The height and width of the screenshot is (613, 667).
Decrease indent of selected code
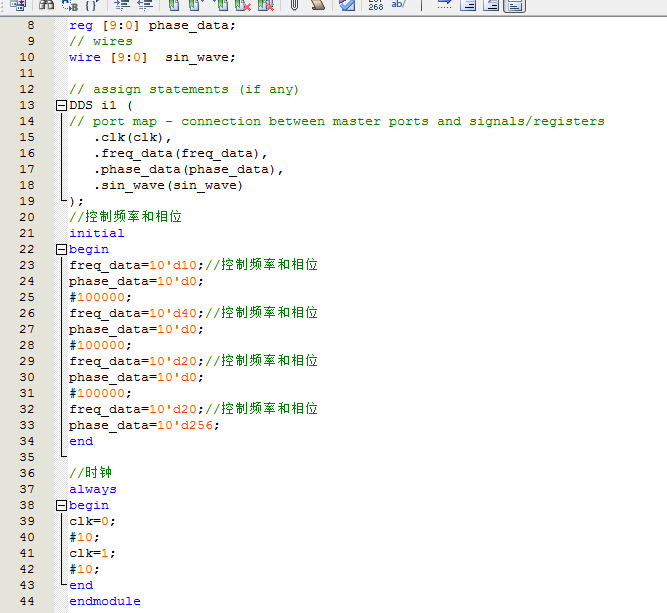point(145,4)
